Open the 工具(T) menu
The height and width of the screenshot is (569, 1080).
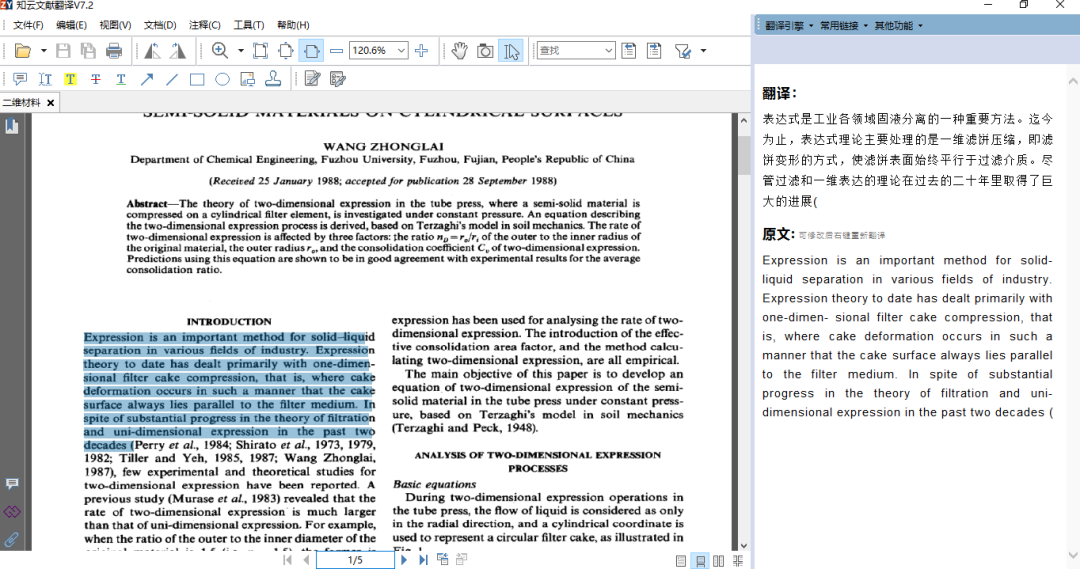[x=249, y=25]
